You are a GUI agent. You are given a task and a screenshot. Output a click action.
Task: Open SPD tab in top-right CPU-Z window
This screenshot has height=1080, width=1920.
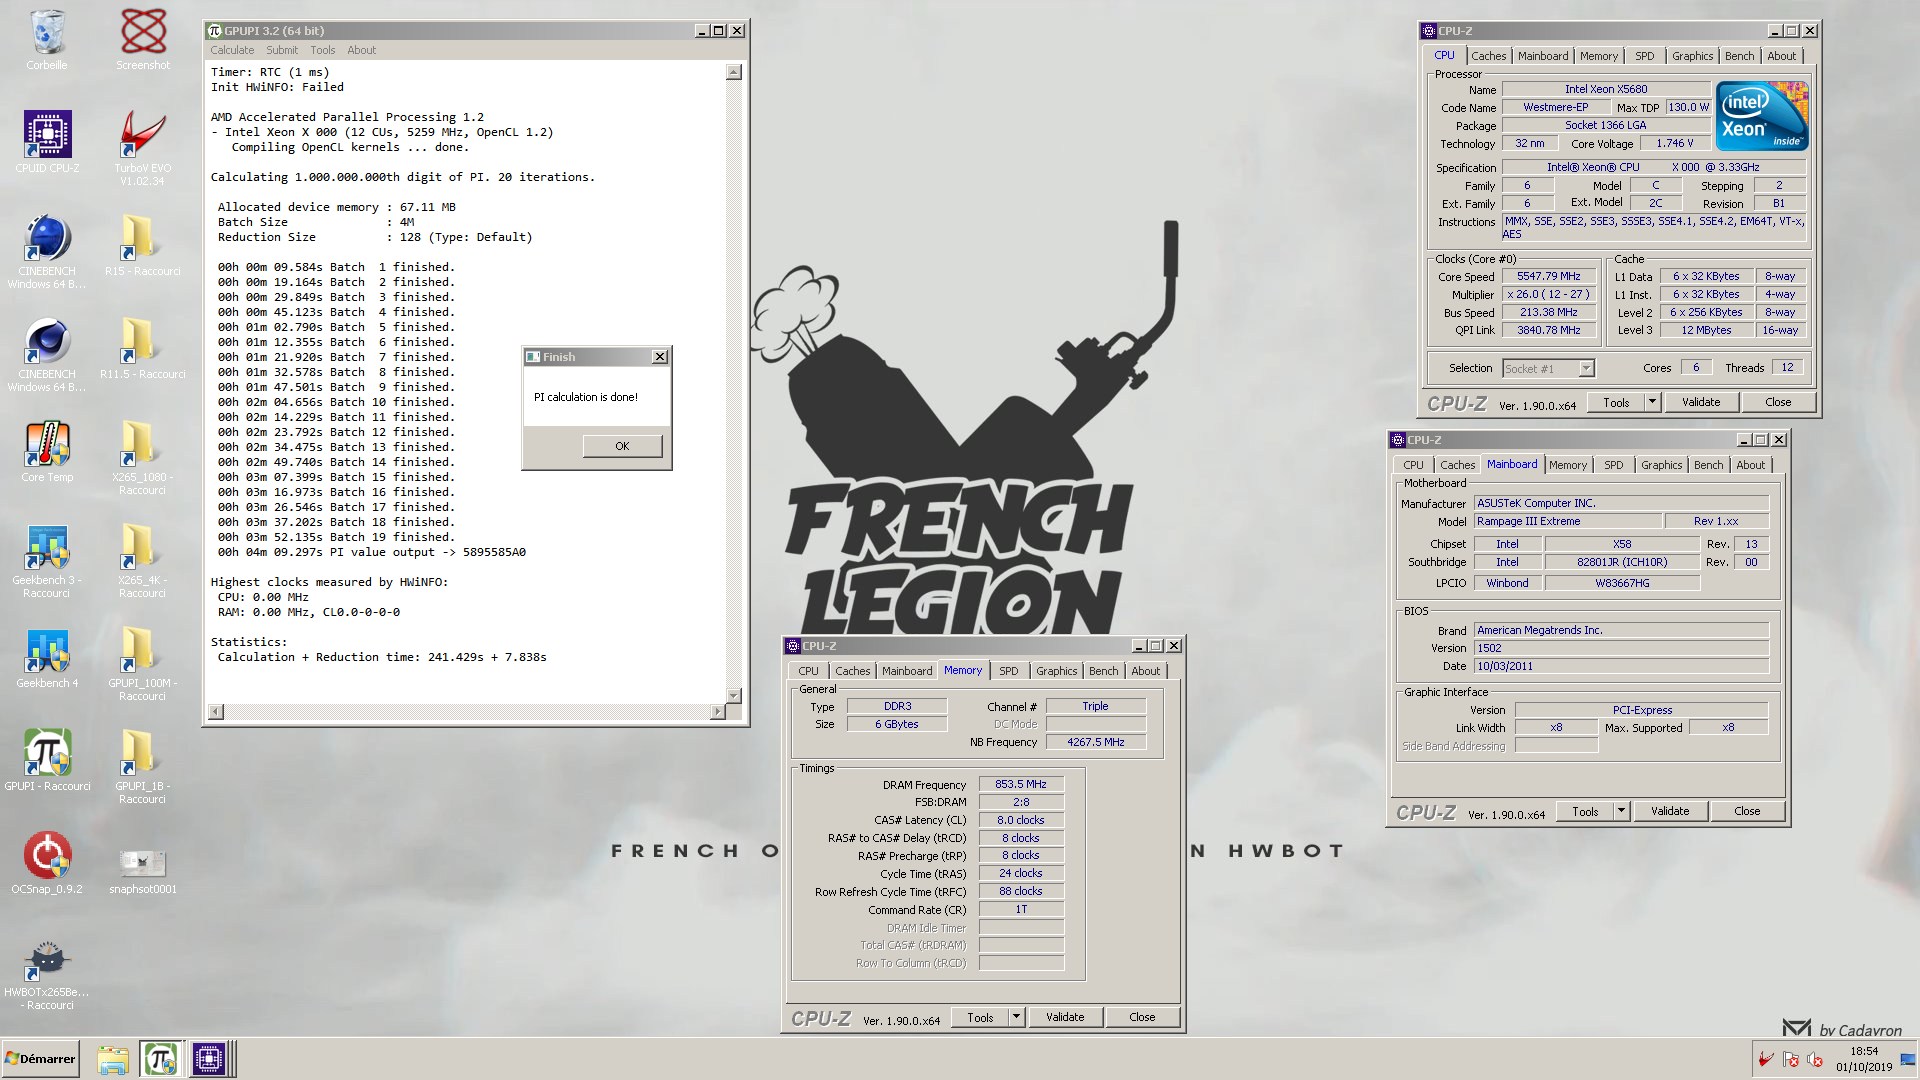tap(1644, 56)
